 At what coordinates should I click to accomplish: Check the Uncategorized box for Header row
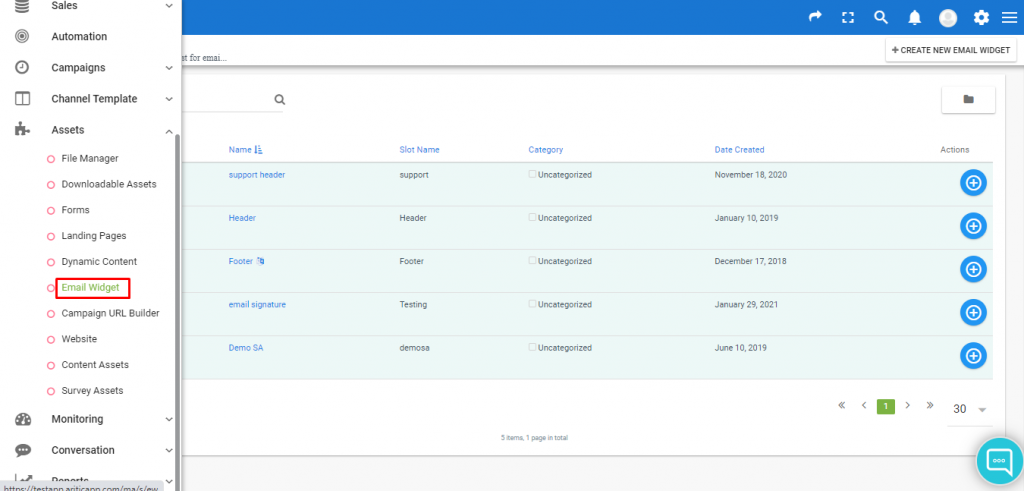532,217
